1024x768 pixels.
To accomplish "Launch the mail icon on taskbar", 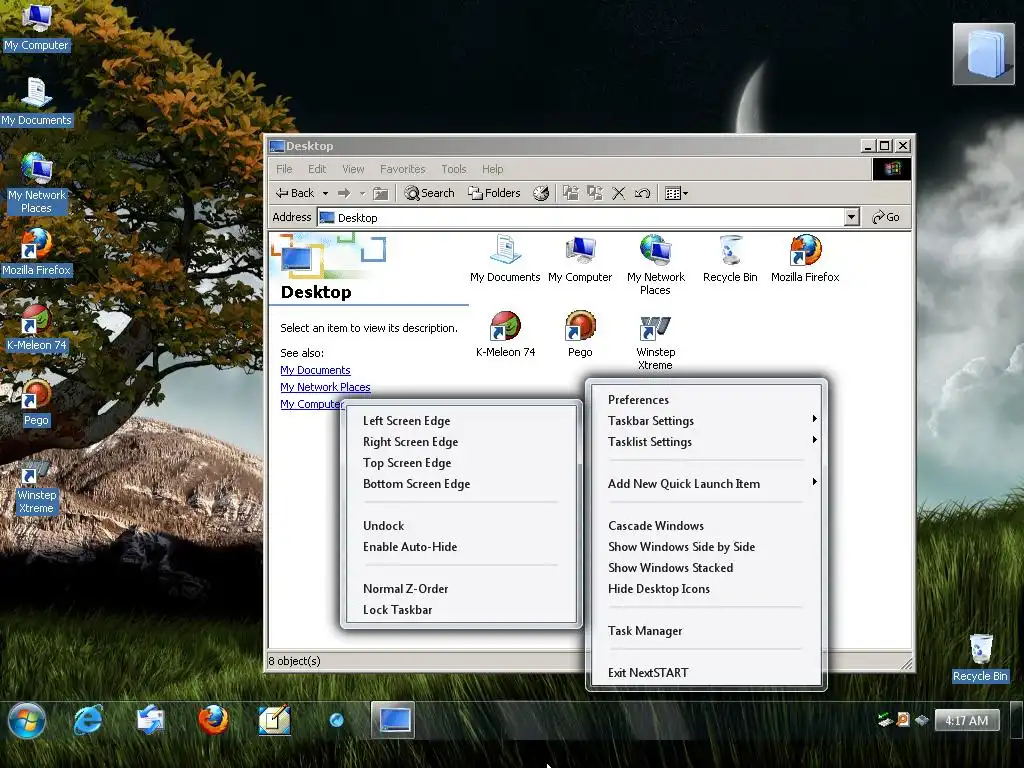I will 150,720.
